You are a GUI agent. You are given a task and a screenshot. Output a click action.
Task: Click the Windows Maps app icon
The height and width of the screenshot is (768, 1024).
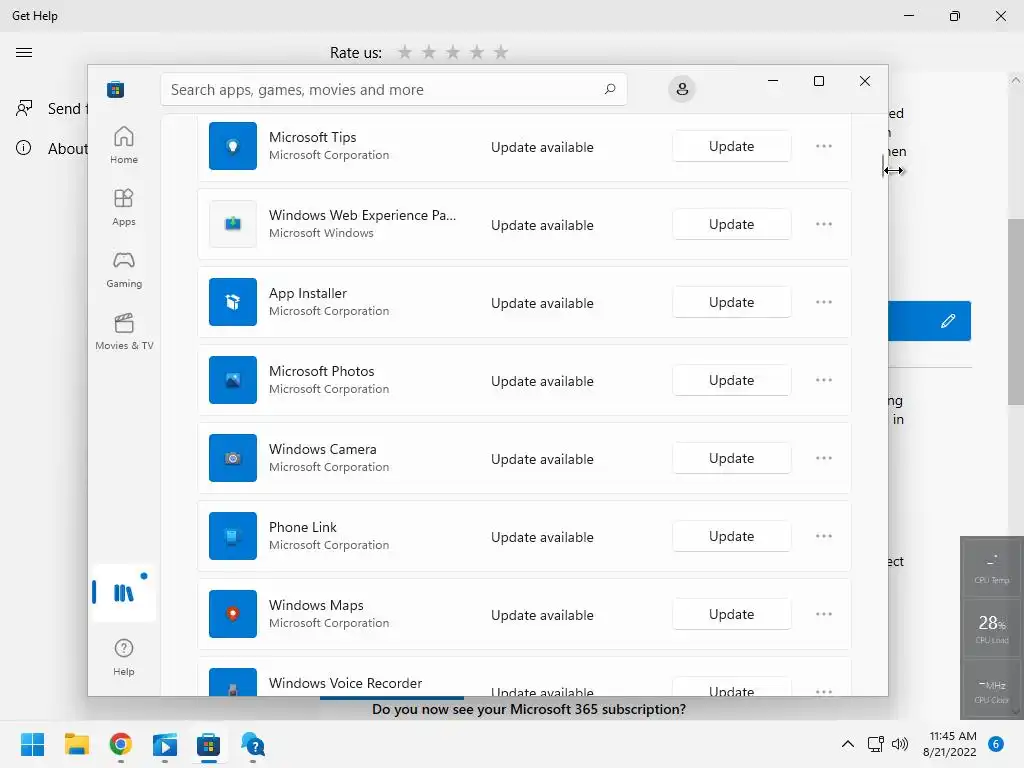(x=232, y=614)
